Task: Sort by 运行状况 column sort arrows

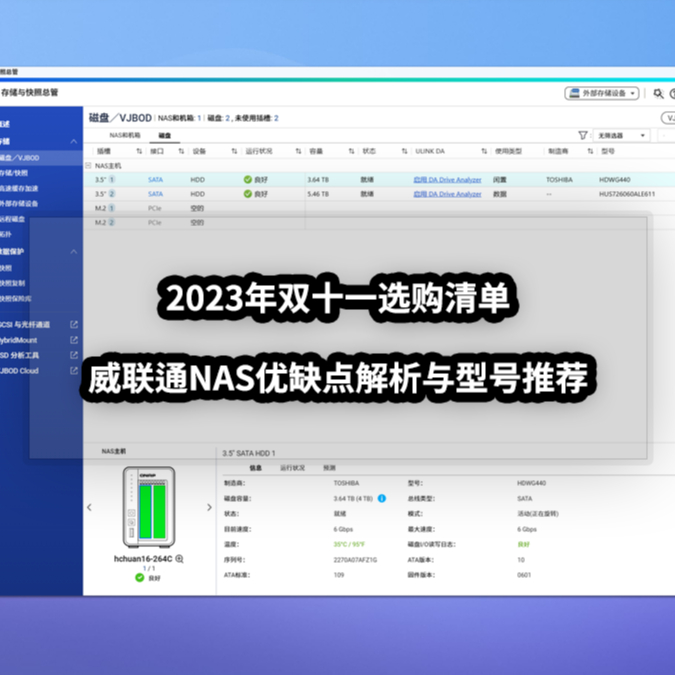Action: point(298,151)
